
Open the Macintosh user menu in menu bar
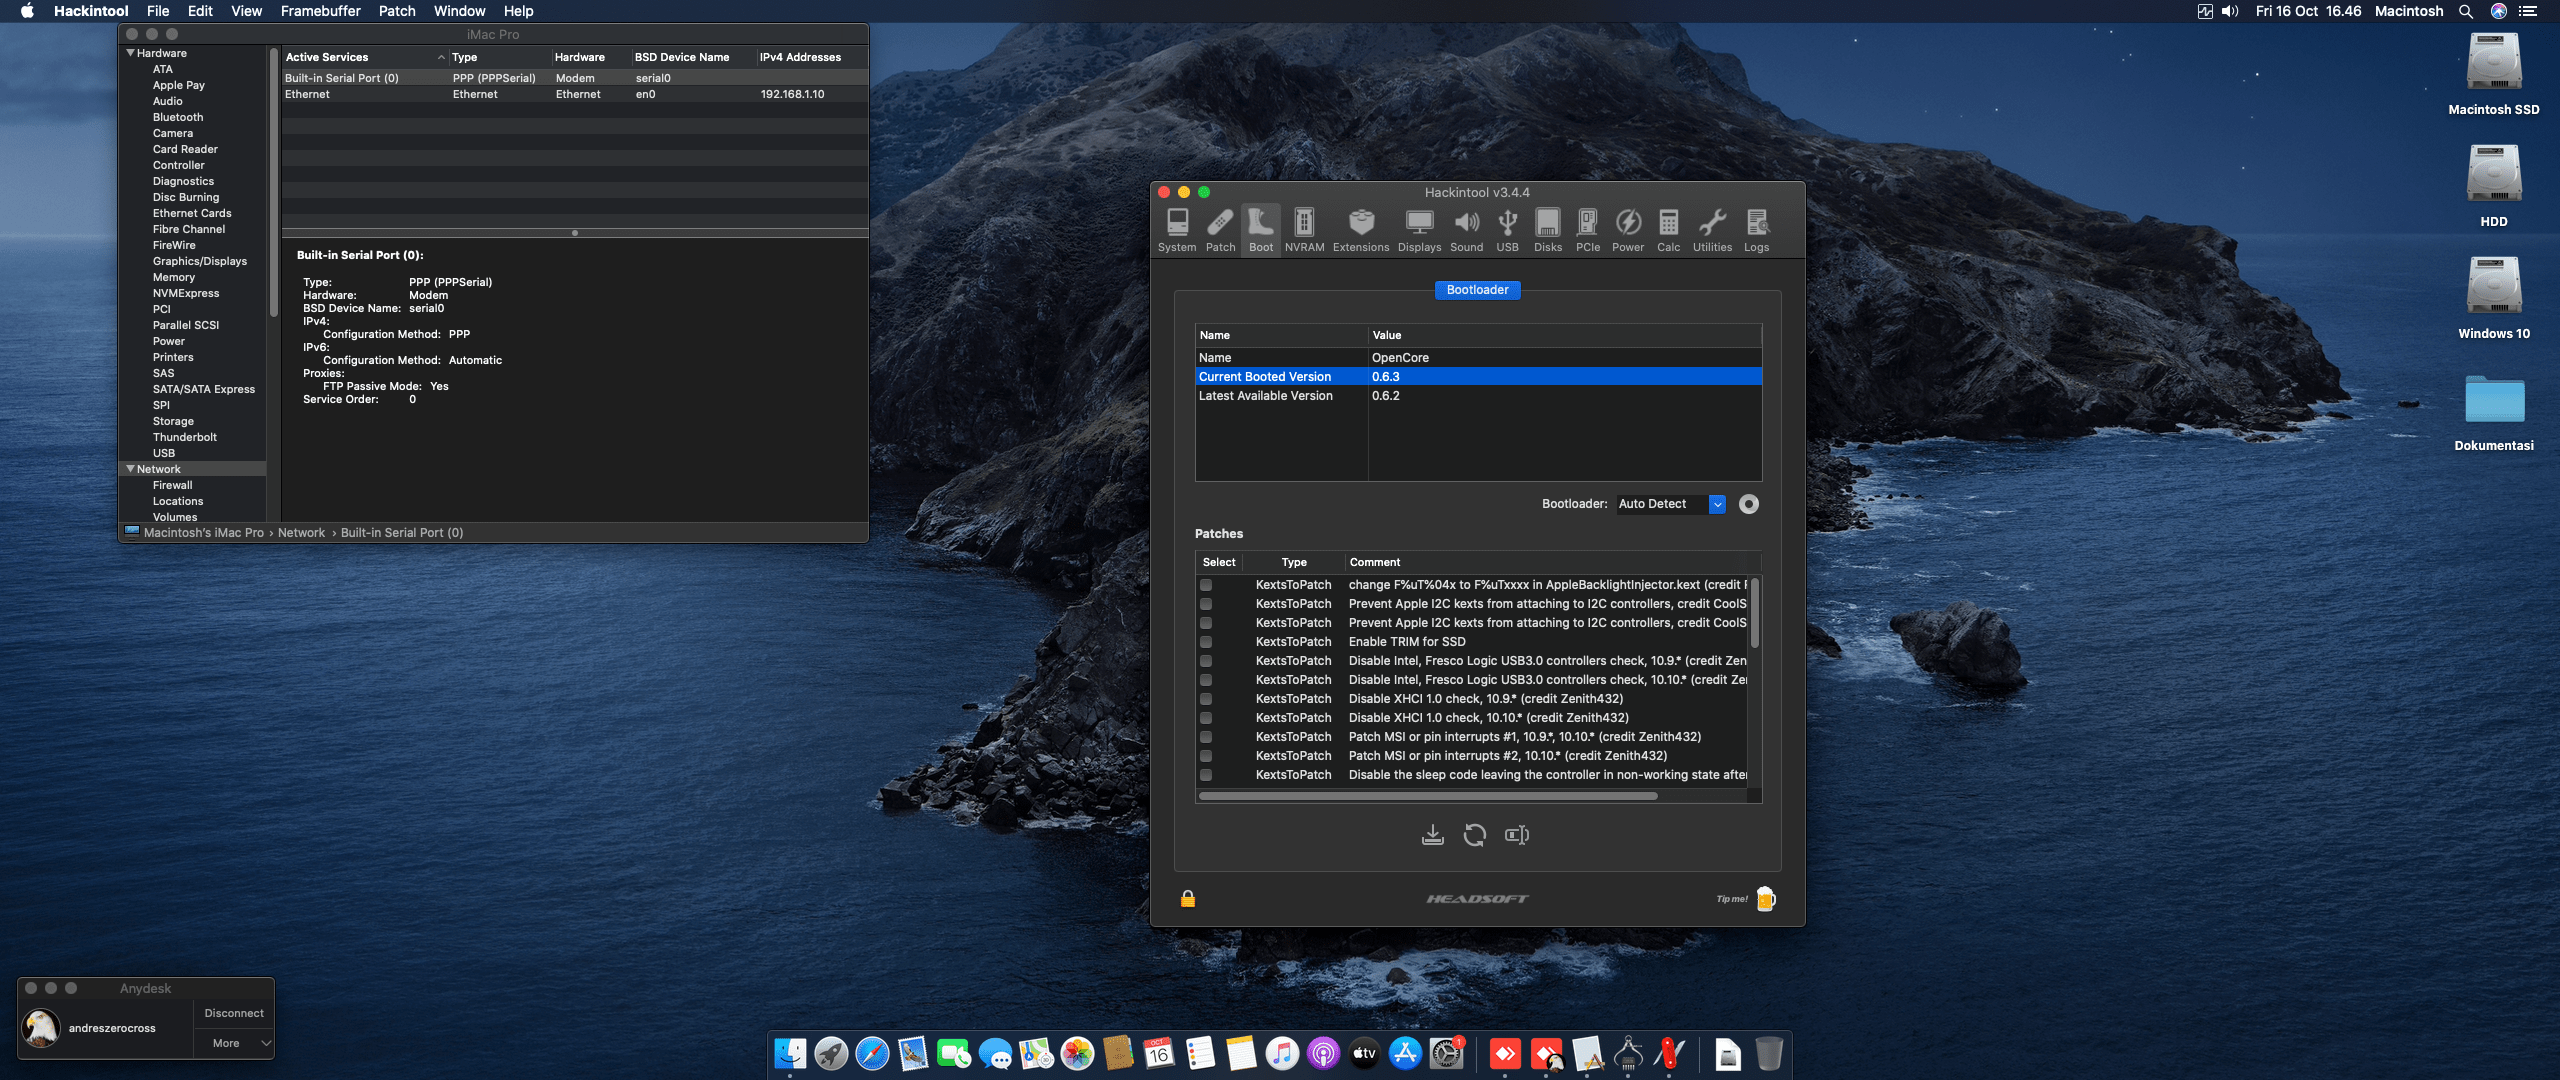[x=2409, y=11]
